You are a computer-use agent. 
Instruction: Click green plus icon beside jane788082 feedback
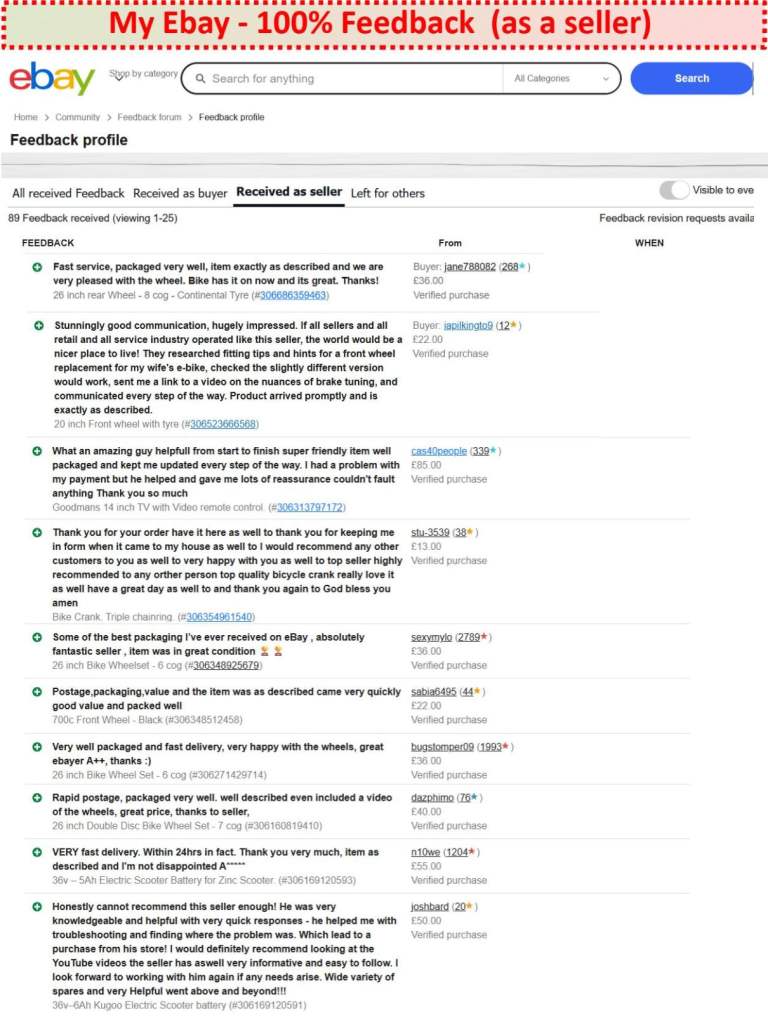coord(37,268)
